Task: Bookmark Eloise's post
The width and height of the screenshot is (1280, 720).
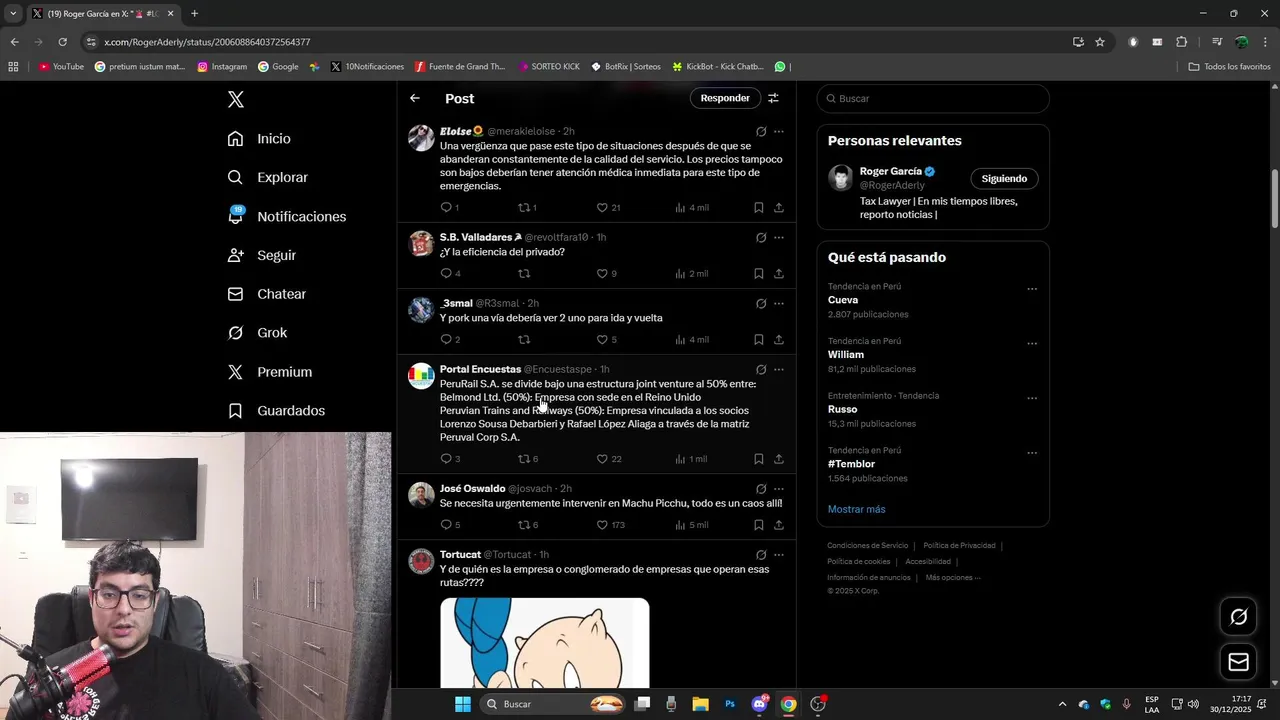Action: [759, 208]
